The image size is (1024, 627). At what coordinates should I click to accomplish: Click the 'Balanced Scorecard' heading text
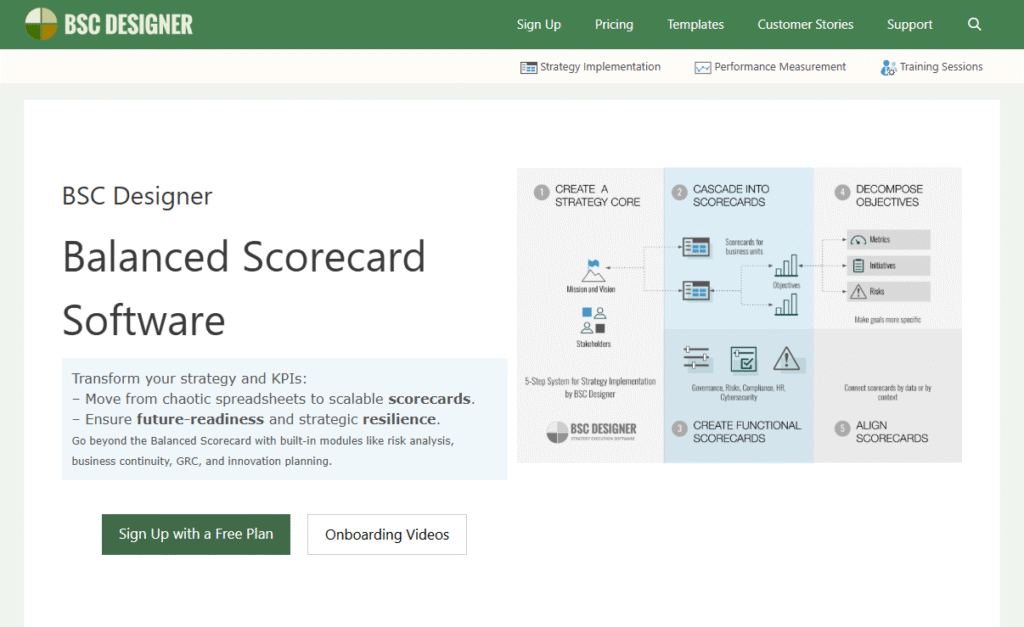[x=244, y=256]
